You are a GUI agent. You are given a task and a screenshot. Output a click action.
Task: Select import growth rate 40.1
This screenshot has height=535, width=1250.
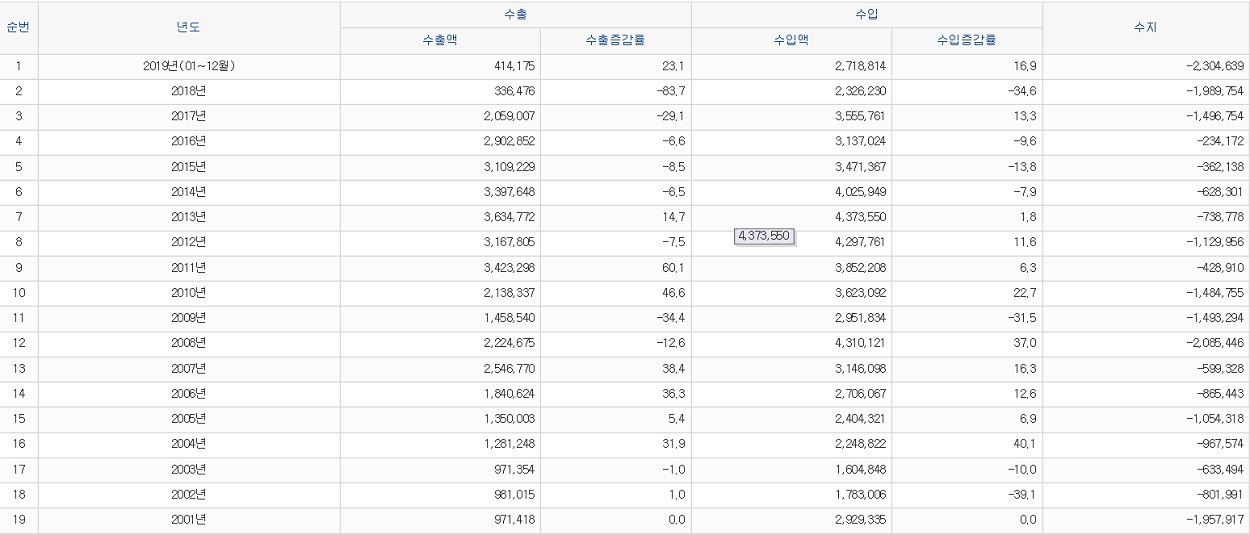coord(1027,445)
